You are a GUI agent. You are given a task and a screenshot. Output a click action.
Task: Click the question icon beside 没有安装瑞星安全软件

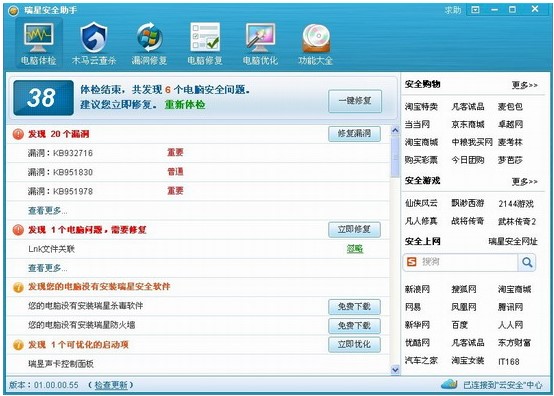(x=18, y=287)
